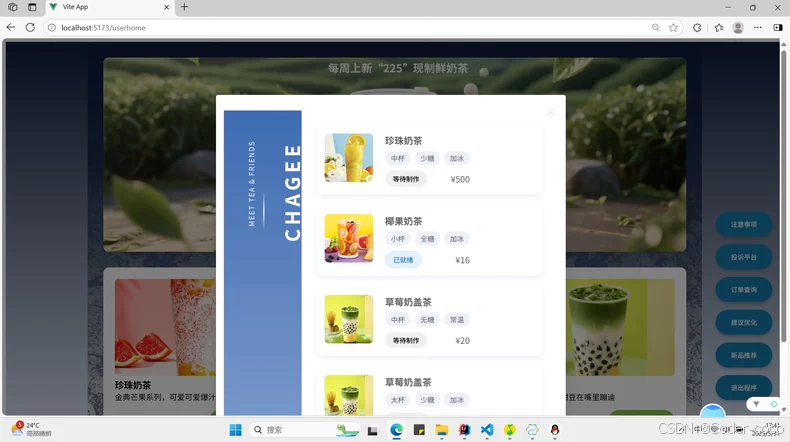Open Microsoft Edge from taskbar
The image size is (790, 442).
click(x=397, y=430)
